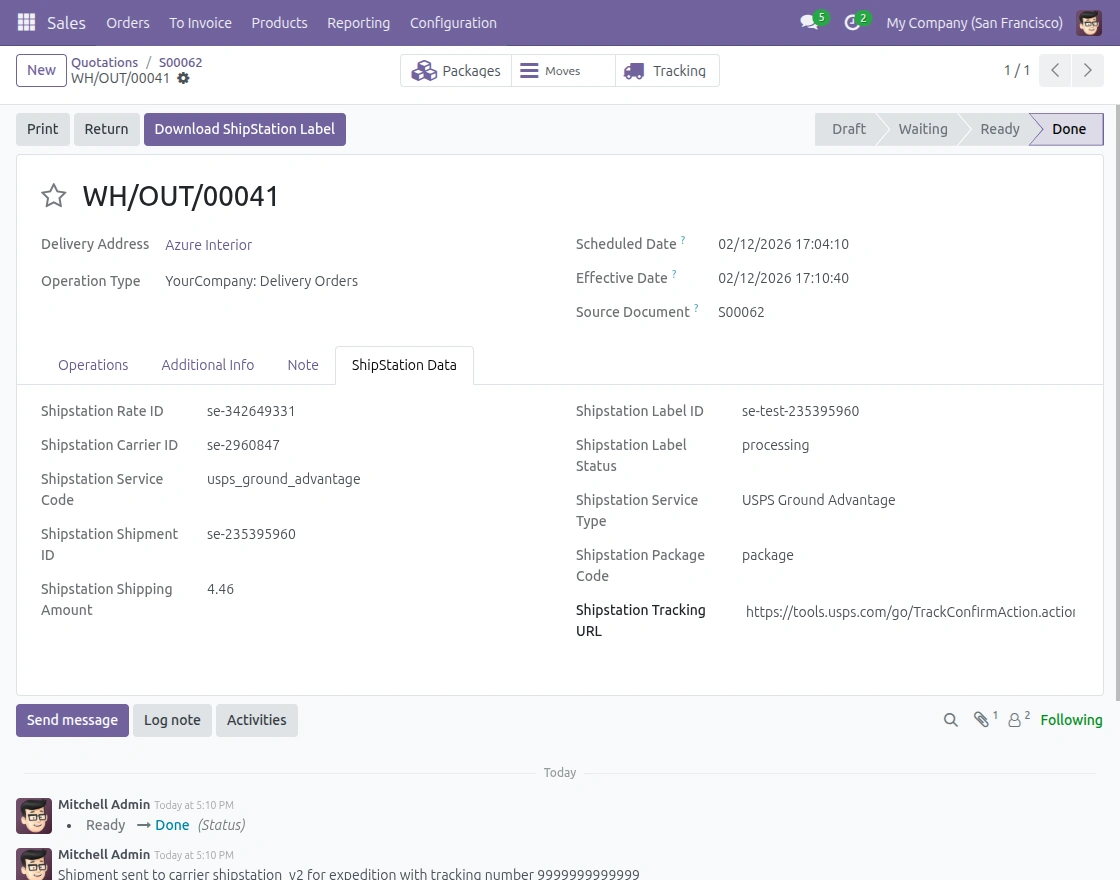Switch to the Operations tab
The width and height of the screenshot is (1120, 880).
pyautogui.click(x=93, y=365)
